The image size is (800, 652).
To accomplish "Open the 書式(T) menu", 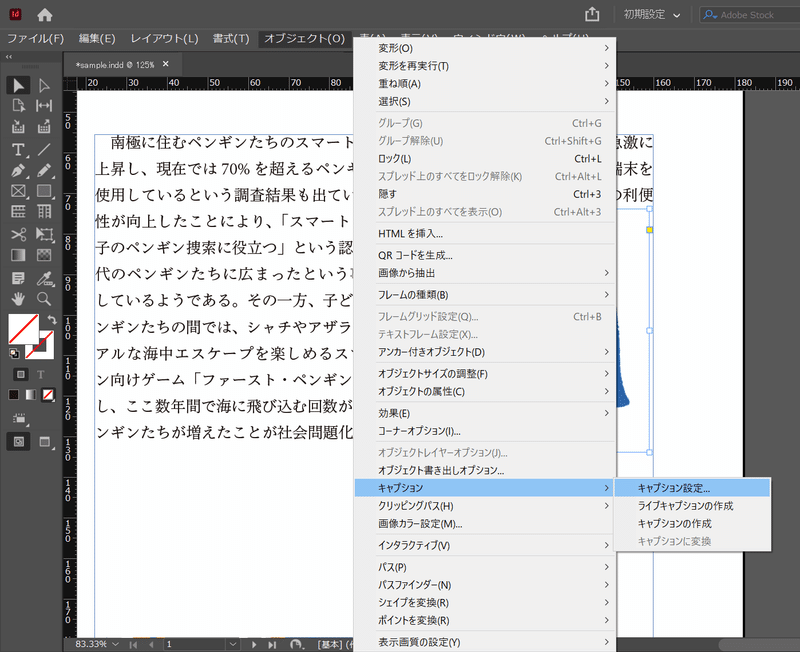I will pyautogui.click(x=231, y=39).
